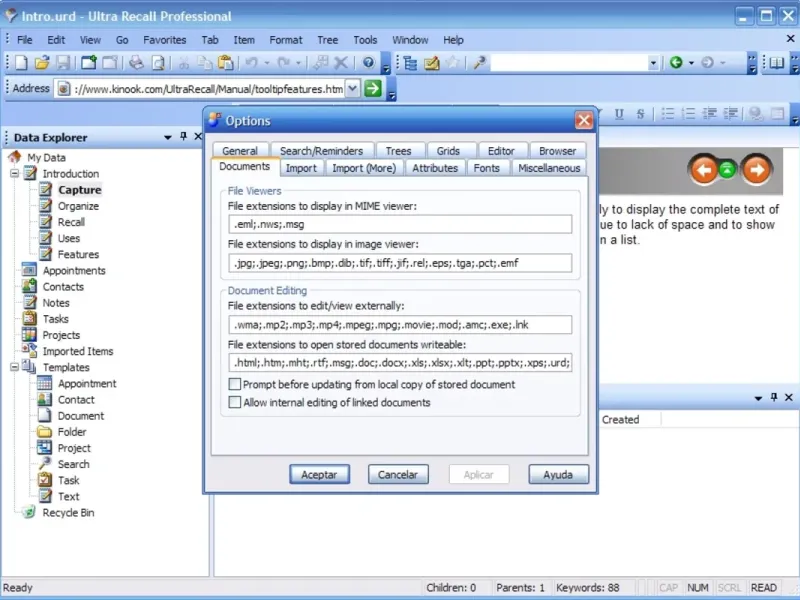
Task: Switch to the Import (More) tab
Action: pyautogui.click(x=364, y=168)
